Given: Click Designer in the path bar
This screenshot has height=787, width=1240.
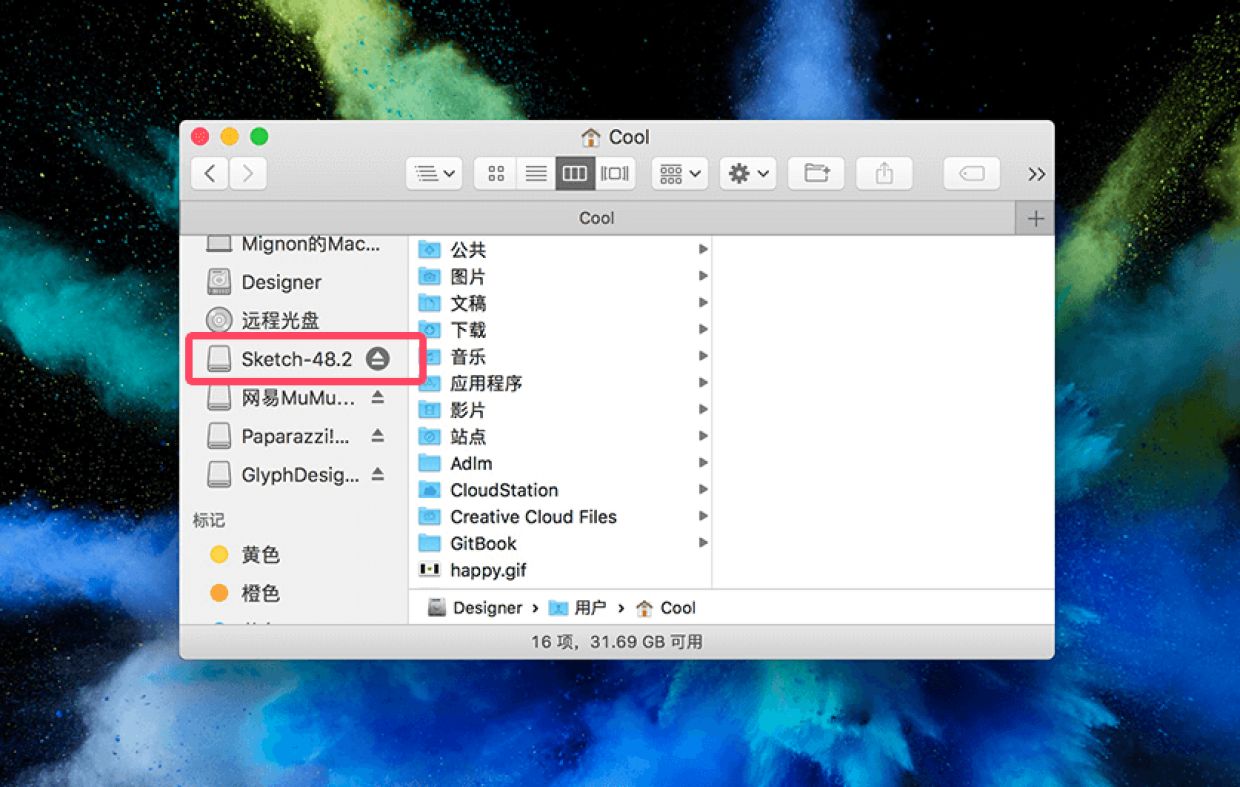Looking at the screenshot, I should pos(475,608).
